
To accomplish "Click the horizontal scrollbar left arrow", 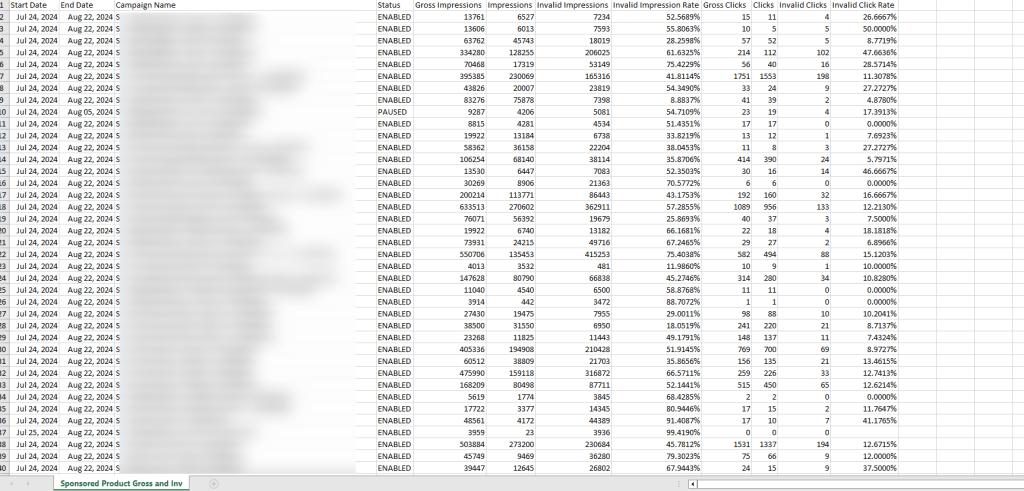I will coord(693,484).
